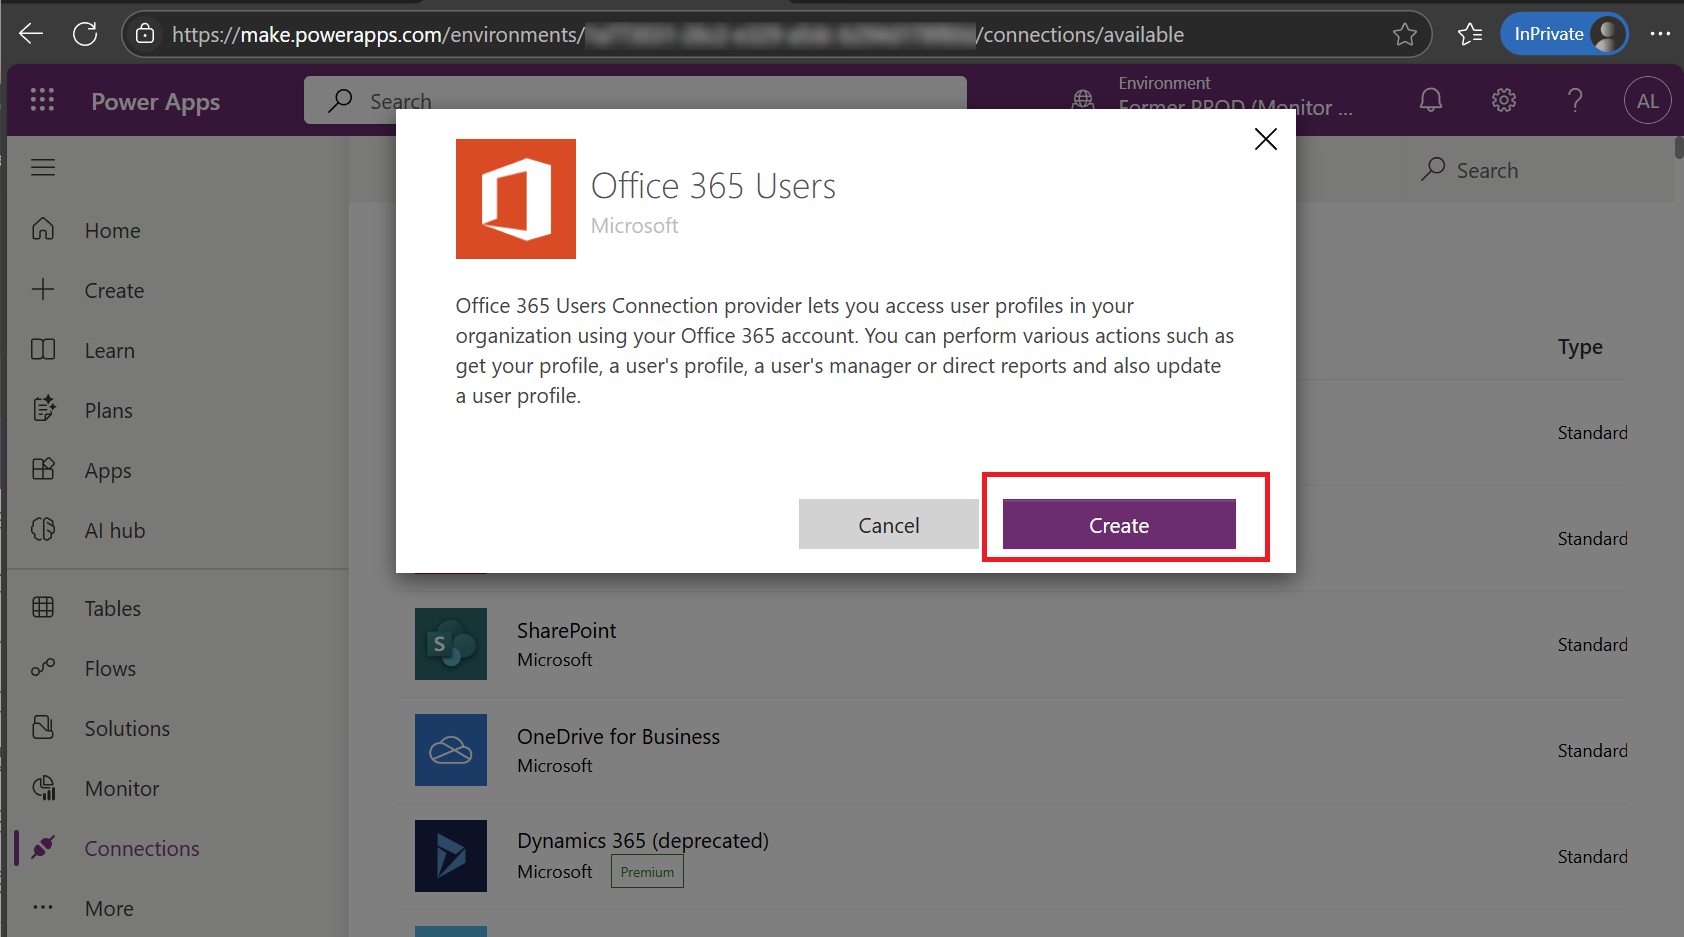This screenshot has height=937, width=1684.
Task: Collapse the sidebar with the hamburger icon
Action: 43,167
